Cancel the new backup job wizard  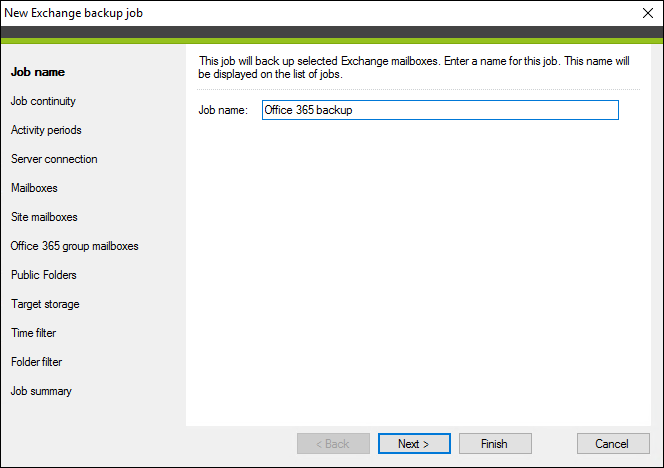[x=613, y=443]
